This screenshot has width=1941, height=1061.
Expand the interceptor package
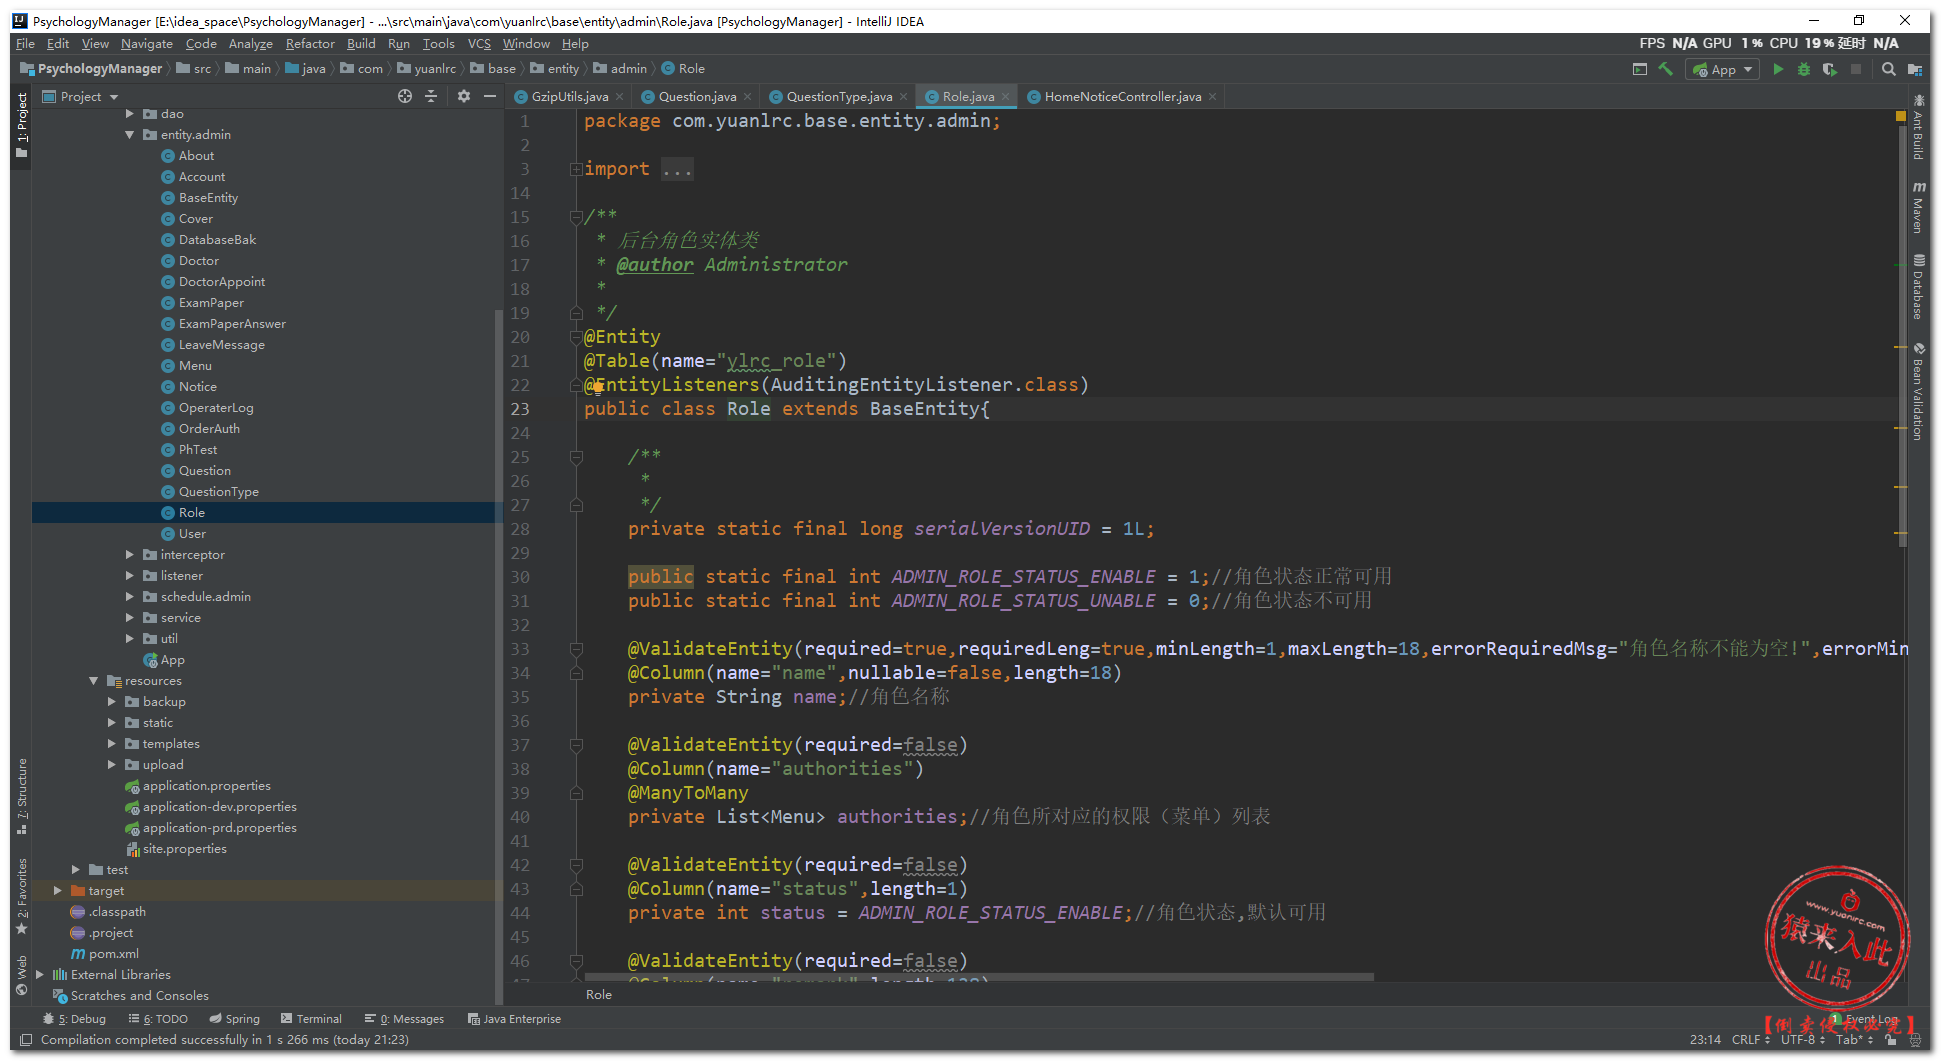click(130, 555)
